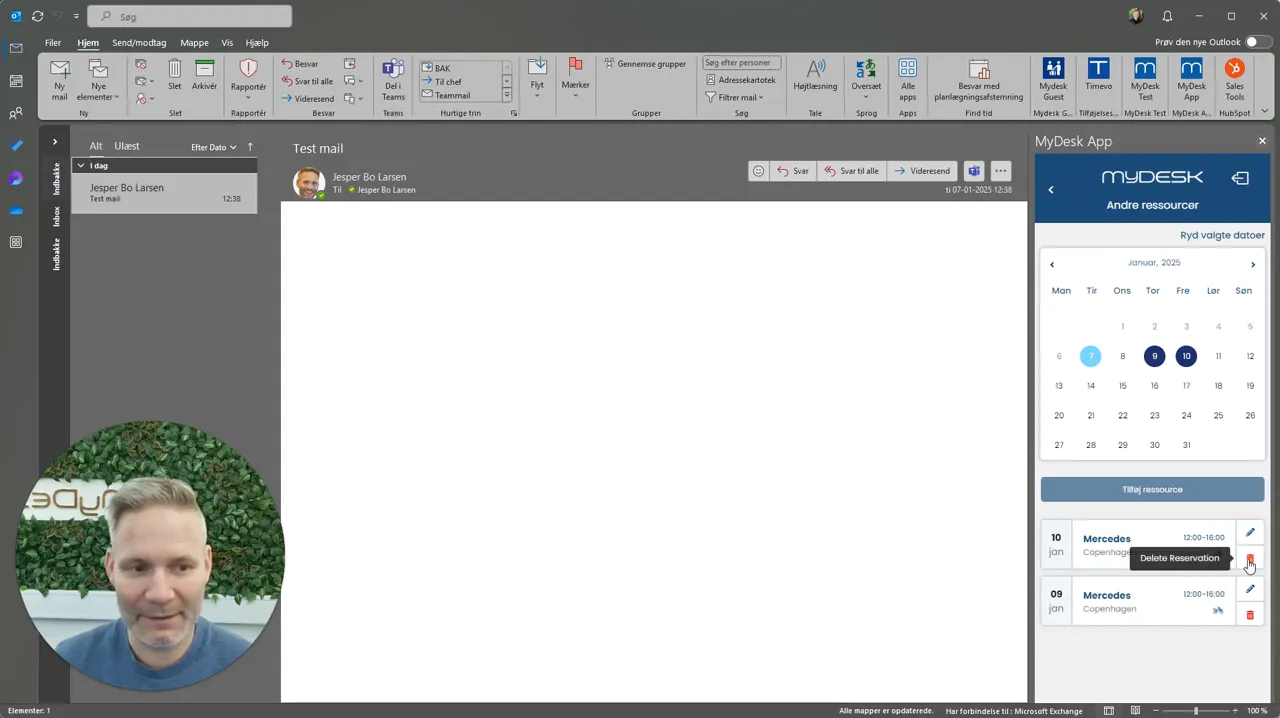This screenshot has width=1280, height=718.
Task: Go back in the MyDesk panel
Action: [1051, 190]
